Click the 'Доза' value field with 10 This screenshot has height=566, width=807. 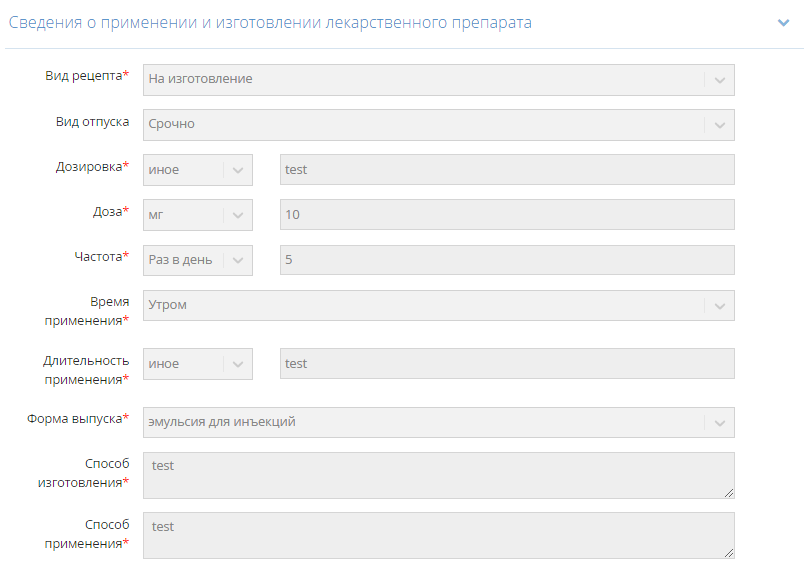point(507,215)
